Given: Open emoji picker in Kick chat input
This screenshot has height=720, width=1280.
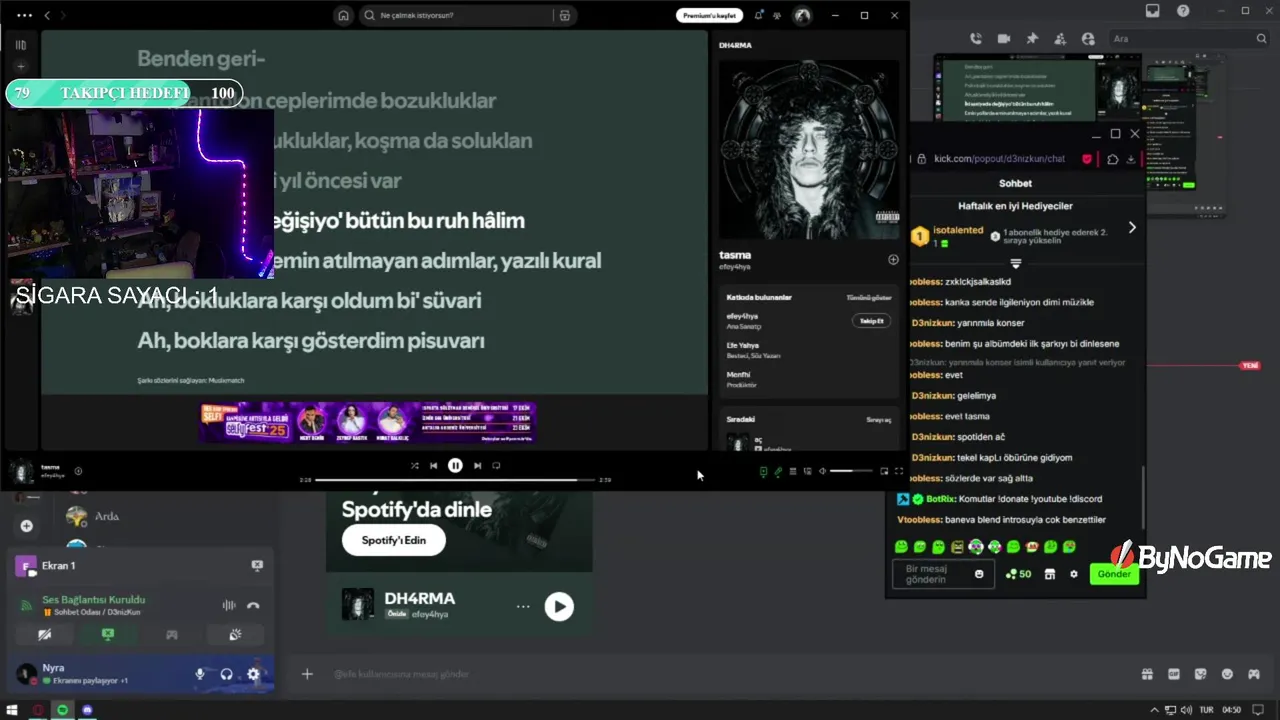Looking at the screenshot, I should pyautogui.click(x=979, y=574).
